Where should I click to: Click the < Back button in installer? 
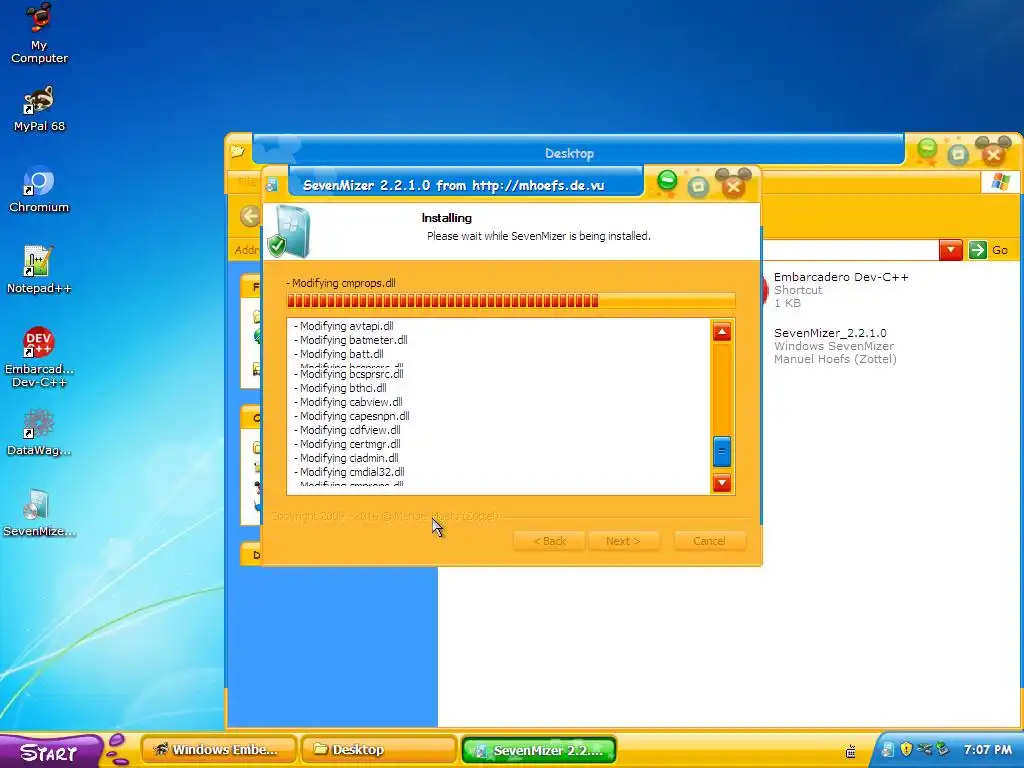[549, 541]
